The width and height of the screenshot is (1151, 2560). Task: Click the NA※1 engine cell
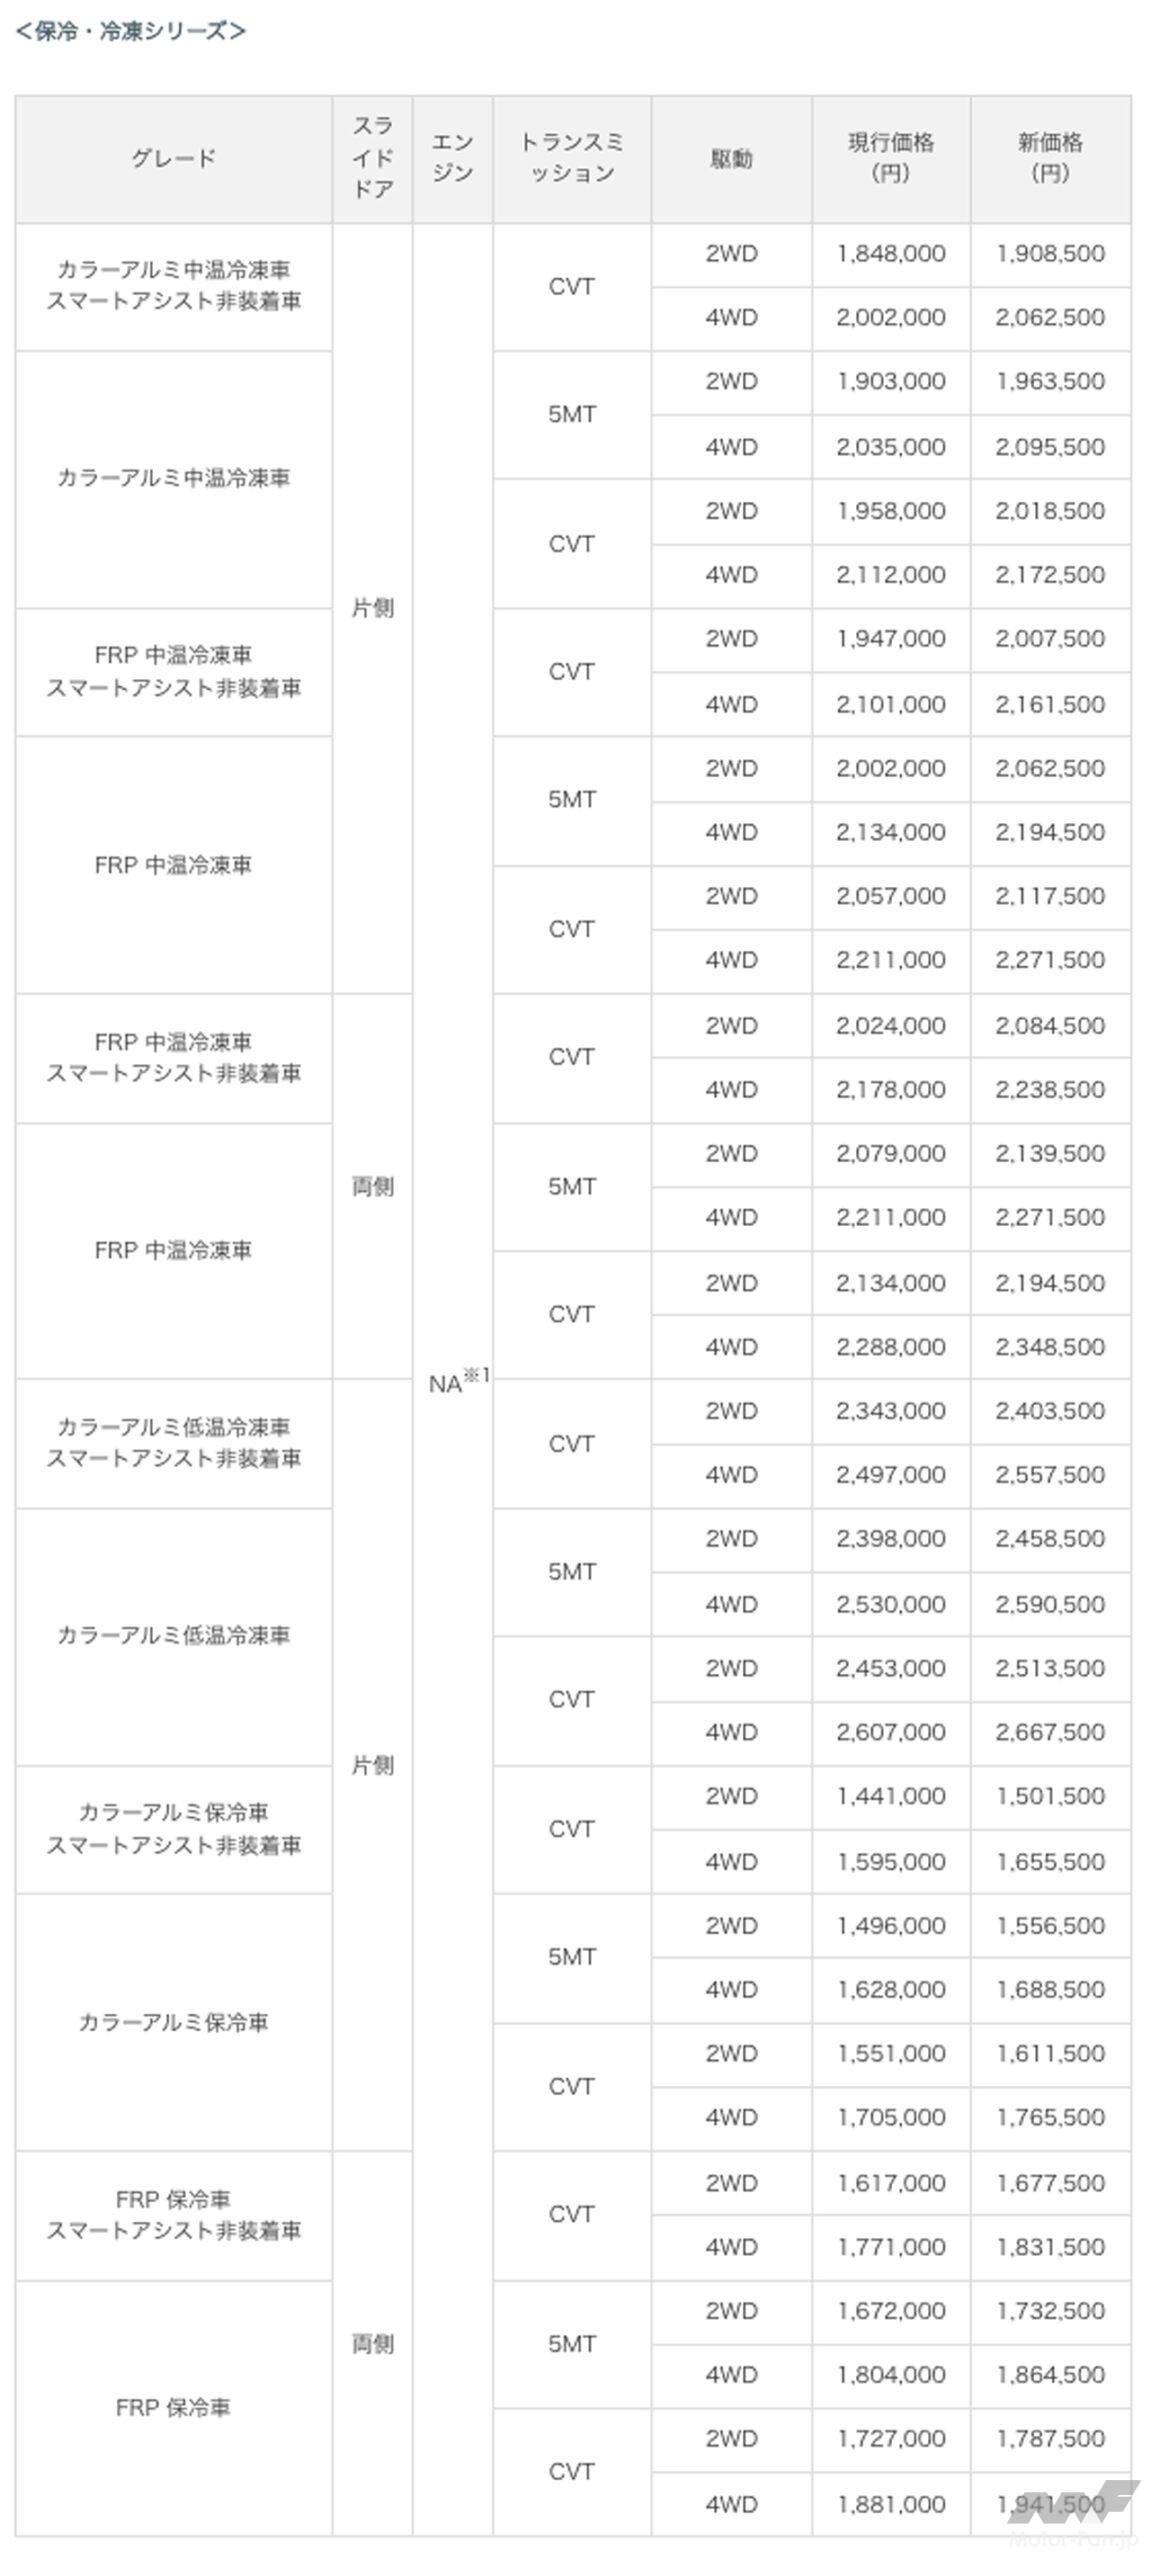coord(453,1382)
